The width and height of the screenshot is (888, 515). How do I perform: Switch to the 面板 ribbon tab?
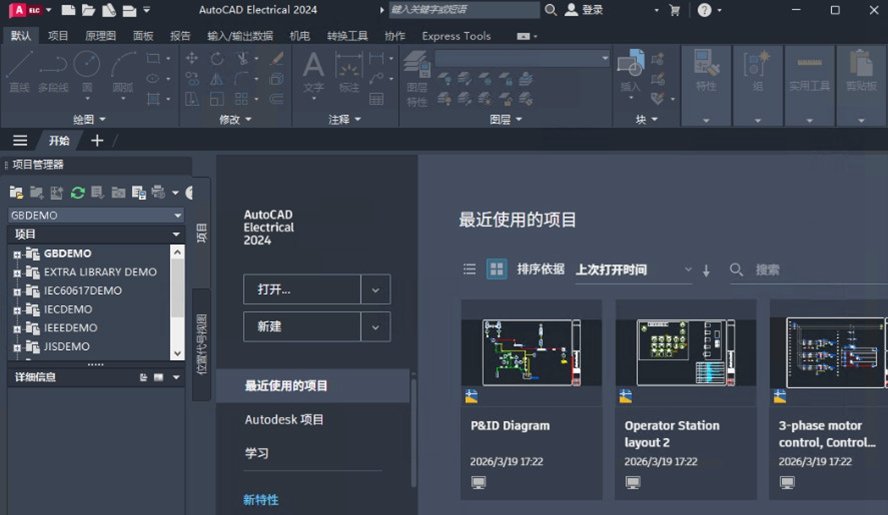tap(143, 36)
